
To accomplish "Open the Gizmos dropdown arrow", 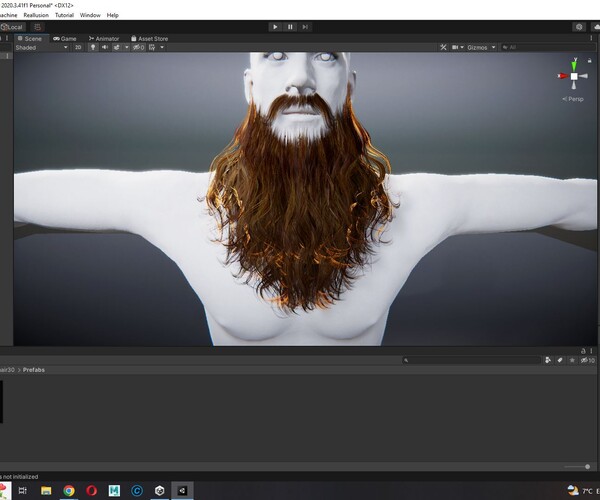I will 494,47.
